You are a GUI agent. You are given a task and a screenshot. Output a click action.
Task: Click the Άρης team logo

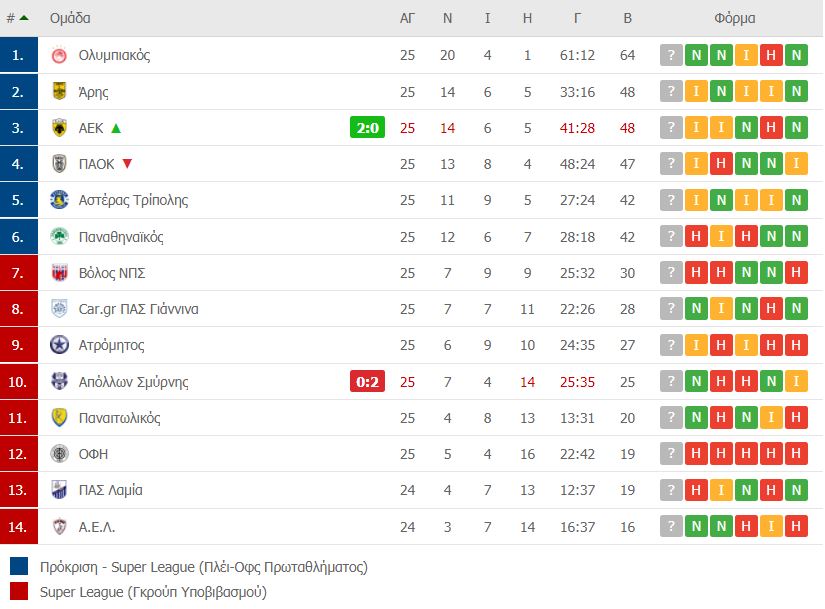(59, 92)
